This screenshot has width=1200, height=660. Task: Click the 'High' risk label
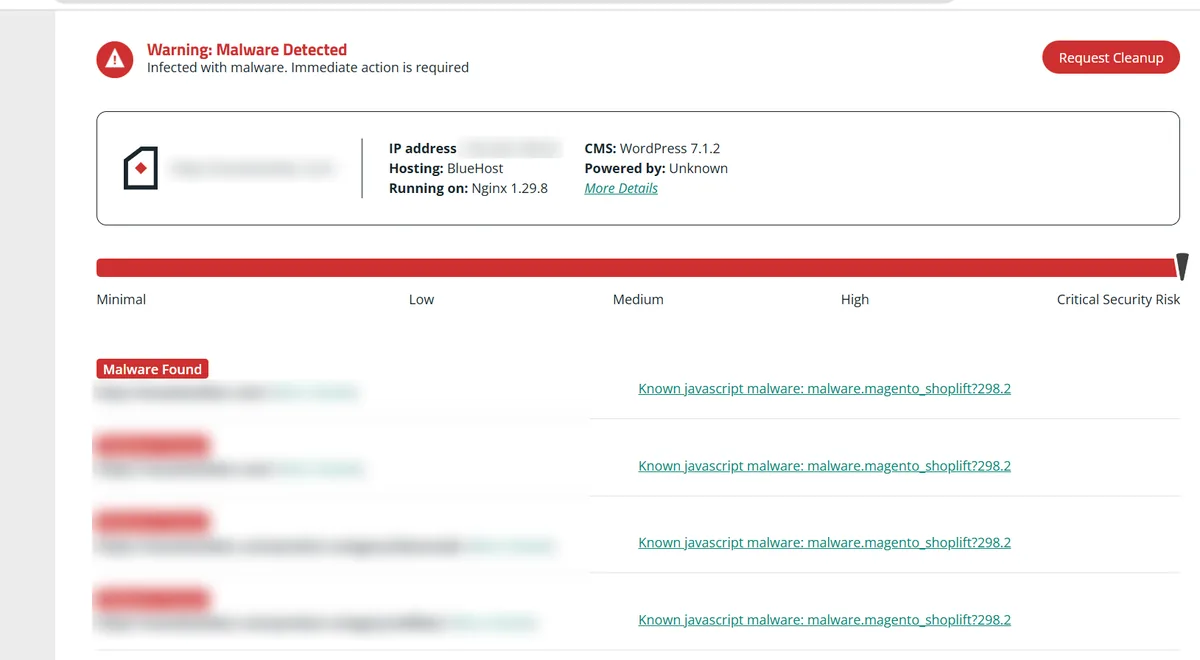click(855, 299)
